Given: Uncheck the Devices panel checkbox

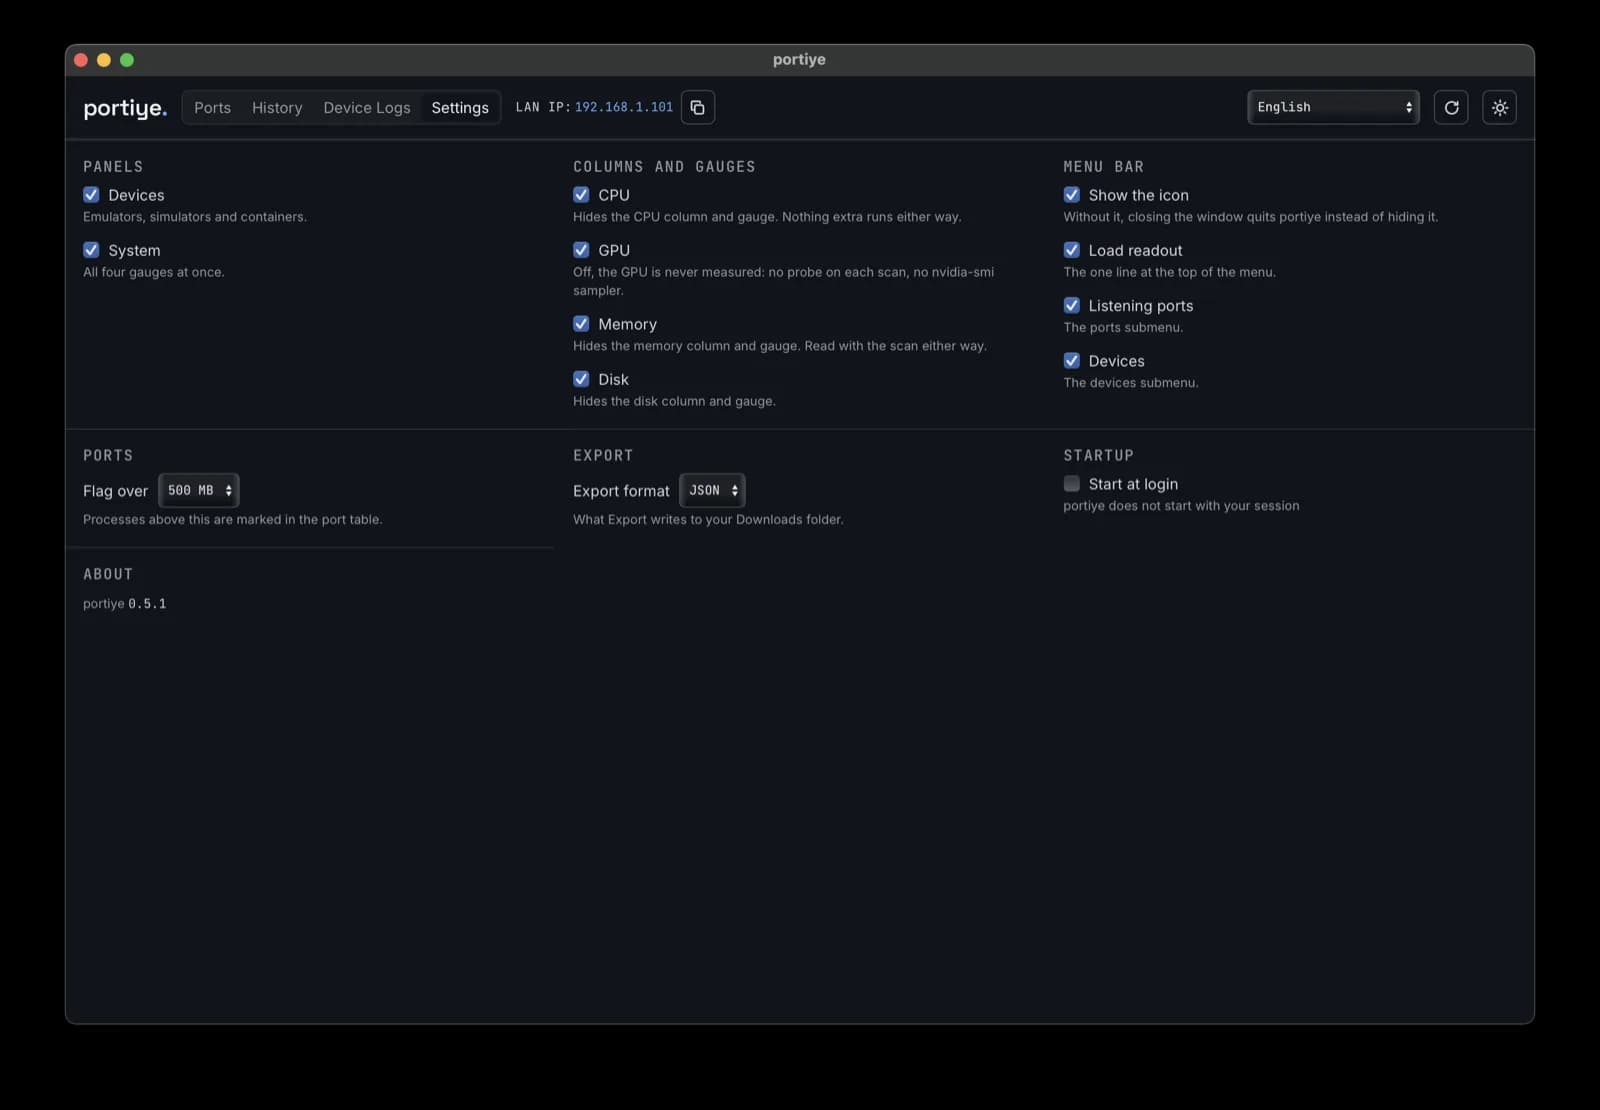Looking at the screenshot, I should [91, 194].
